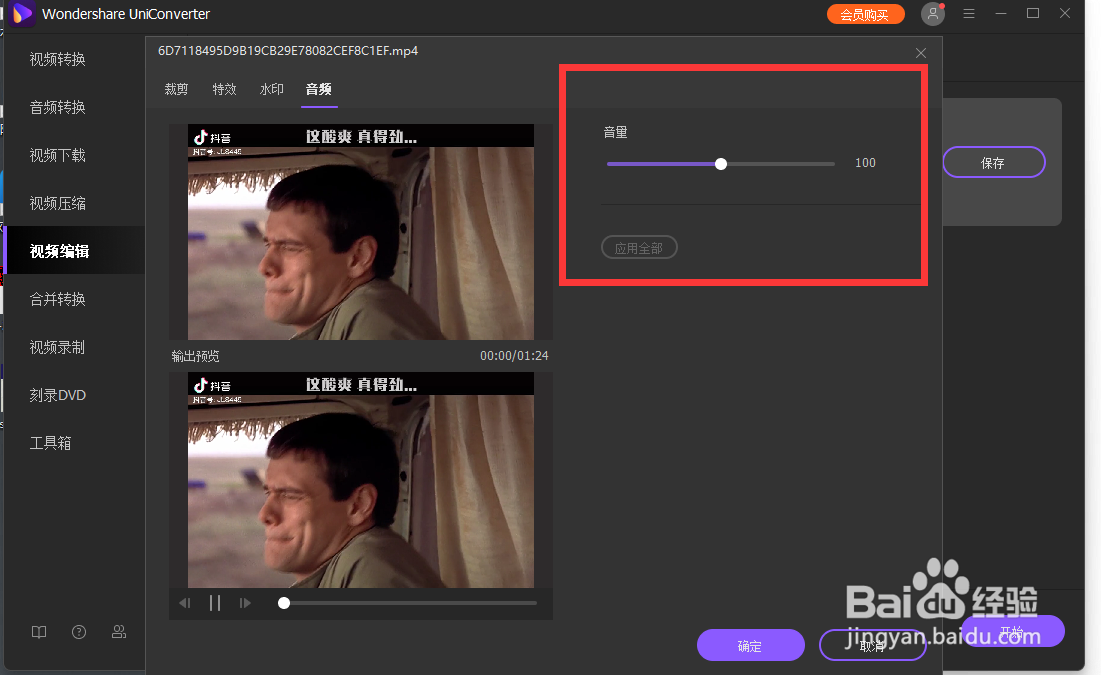Viewport: 1101px width, 675px height.
Task: Switch to the 裁剪 crop tab
Action: [x=176, y=89]
